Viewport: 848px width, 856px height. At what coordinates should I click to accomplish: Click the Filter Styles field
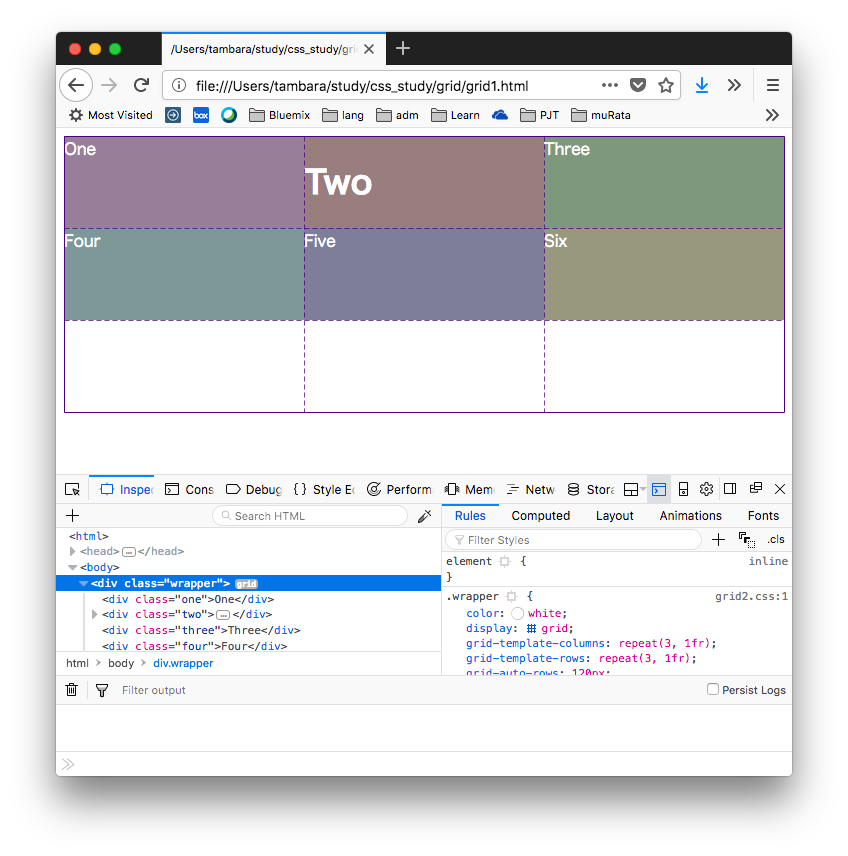point(573,540)
